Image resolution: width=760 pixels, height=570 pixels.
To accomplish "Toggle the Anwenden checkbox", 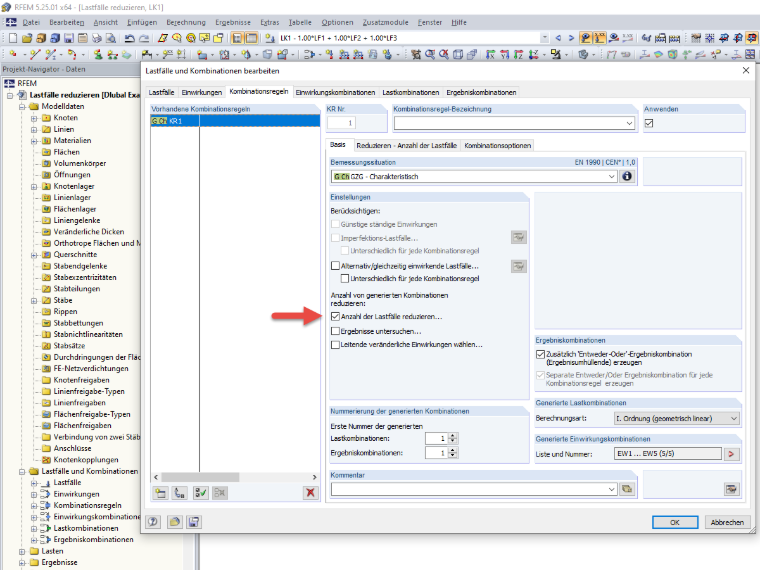I will click(649, 123).
